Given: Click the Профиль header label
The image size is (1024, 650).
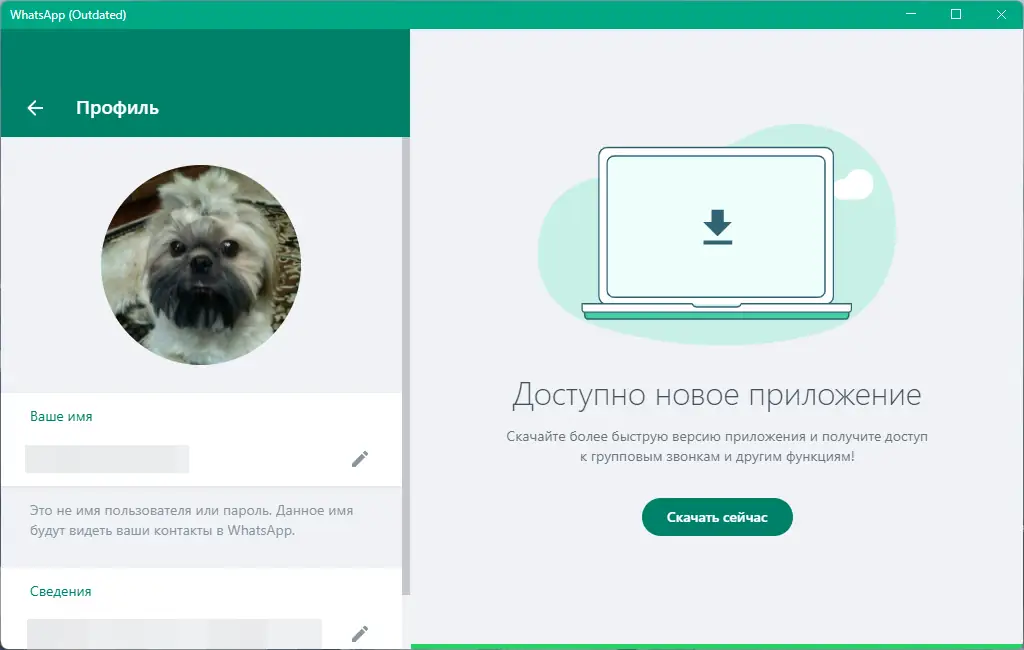Looking at the screenshot, I should click(117, 108).
